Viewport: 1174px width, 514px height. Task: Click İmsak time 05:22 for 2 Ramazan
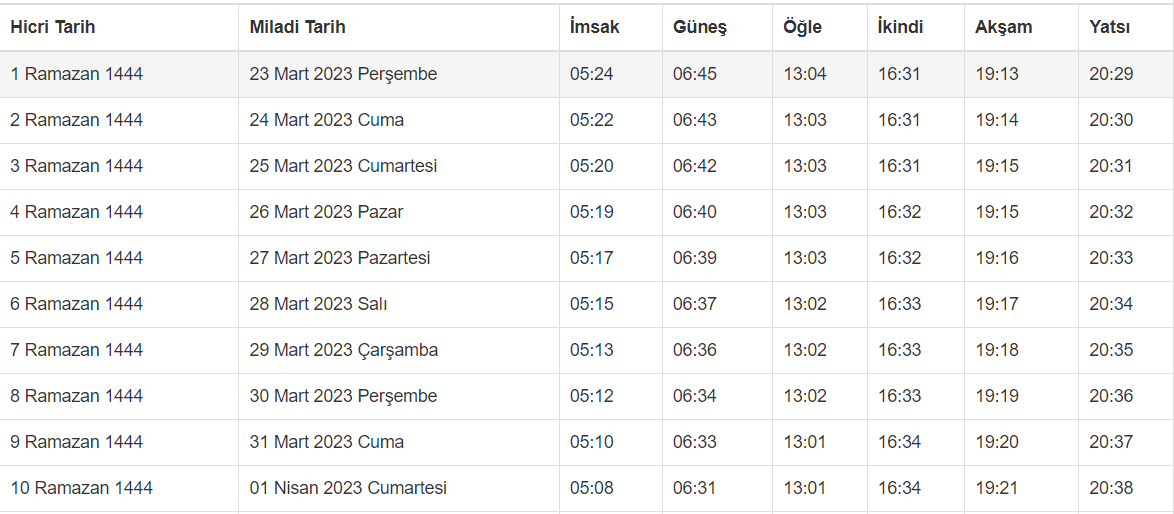[592, 120]
